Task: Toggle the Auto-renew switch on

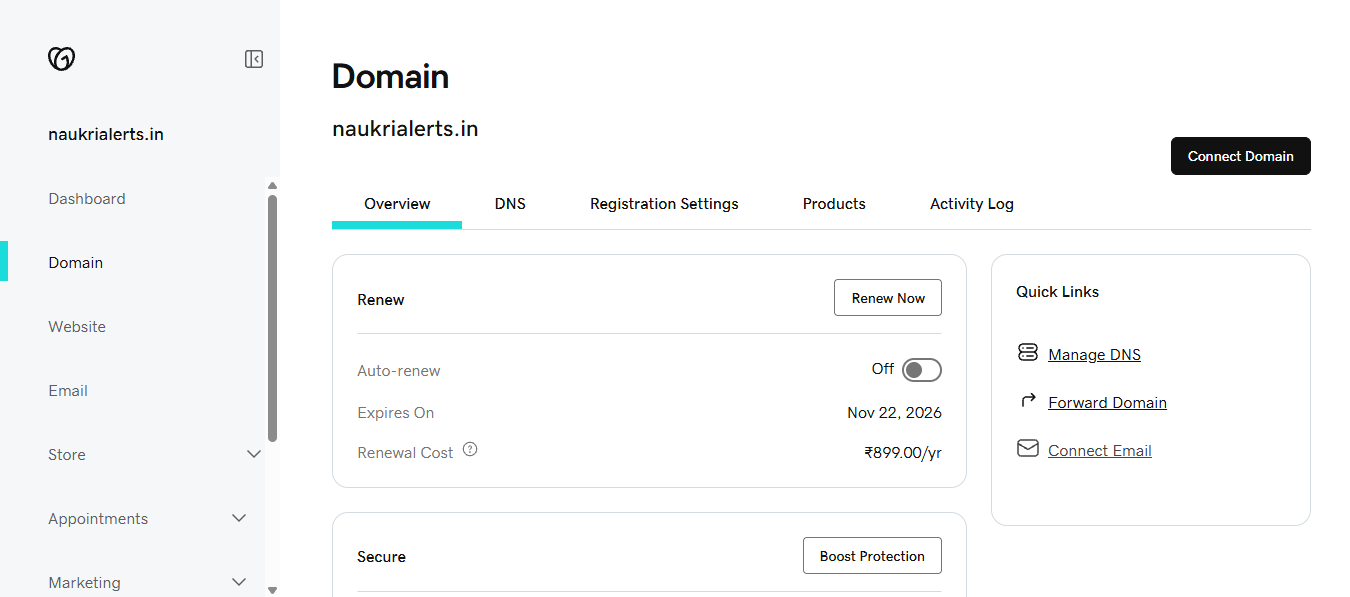Action: (x=921, y=370)
